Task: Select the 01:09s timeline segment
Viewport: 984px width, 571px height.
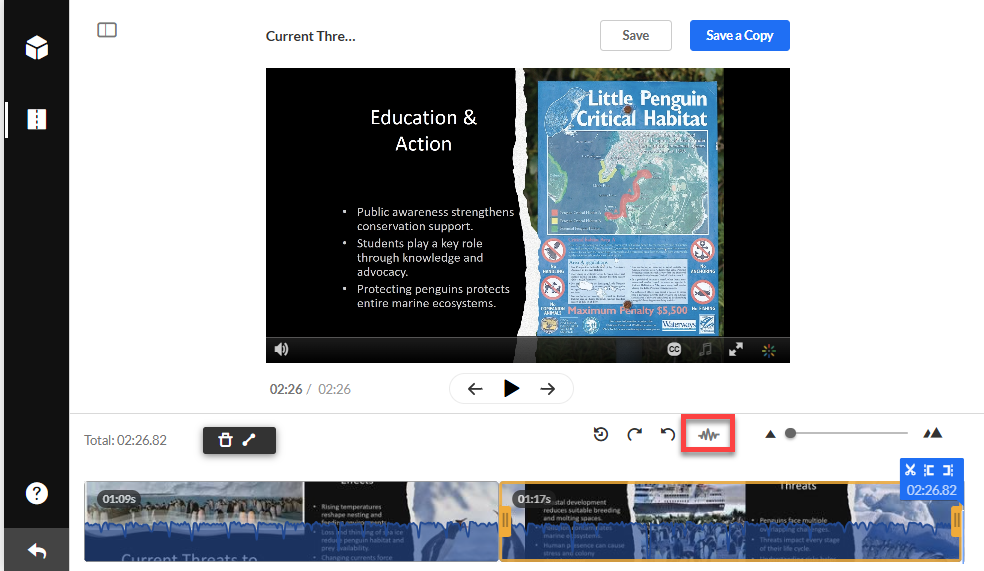Action: 291,521
